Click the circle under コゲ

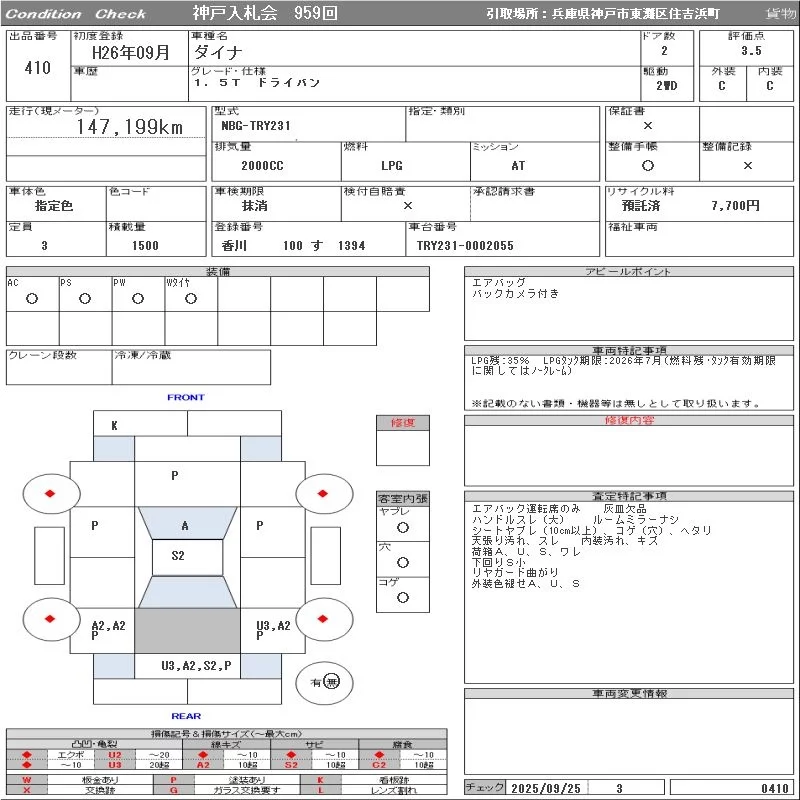point(403,597)
